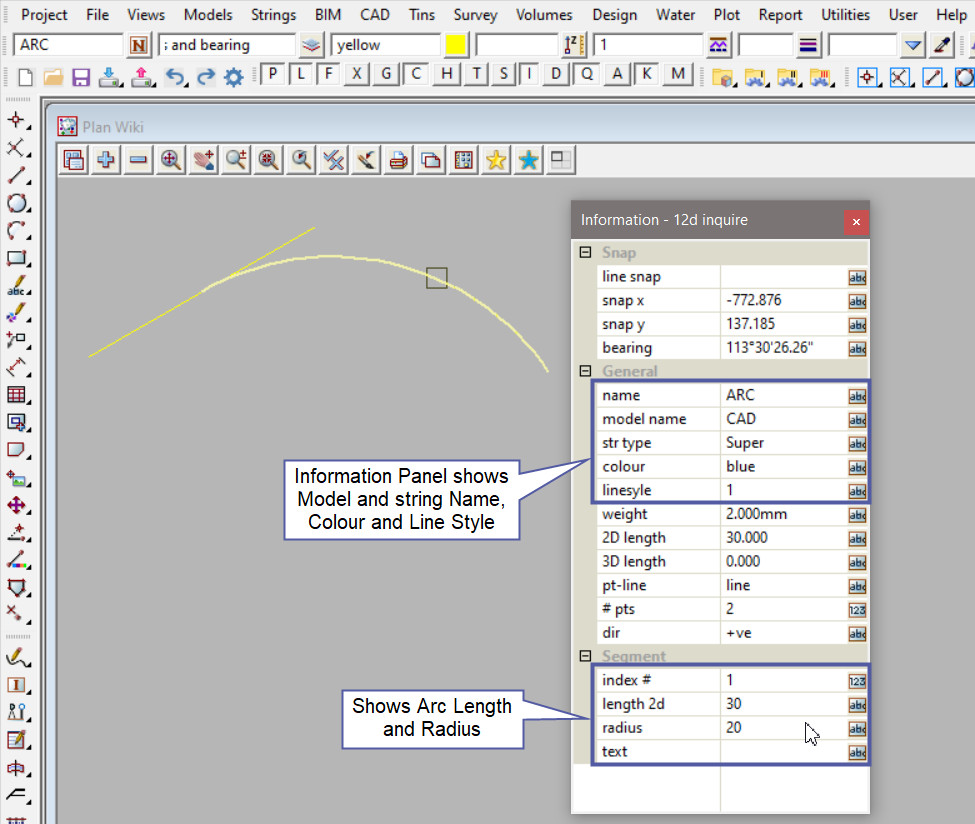Open the Strings menu
The image size is (975, 824).
tap(273, 15)
